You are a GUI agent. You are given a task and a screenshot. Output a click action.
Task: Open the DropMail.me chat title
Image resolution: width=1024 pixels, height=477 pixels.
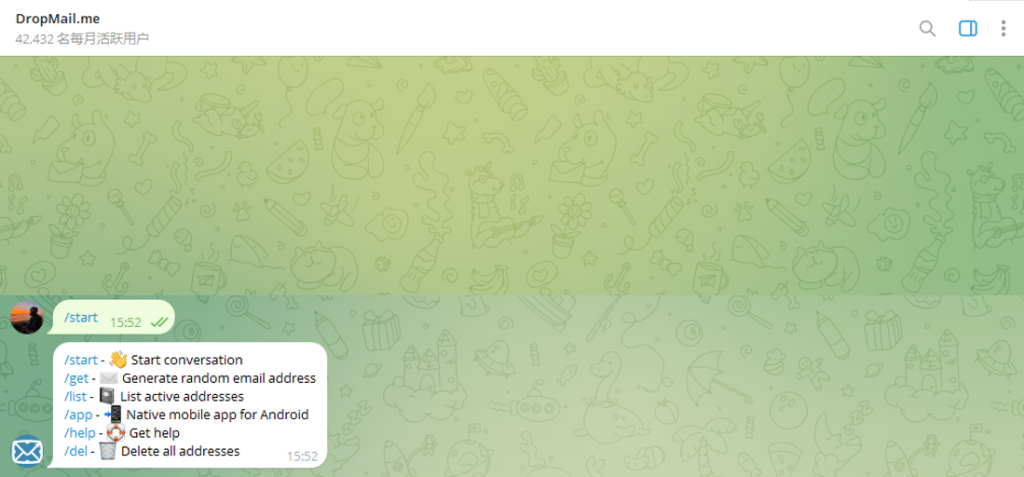click(57, 19)
